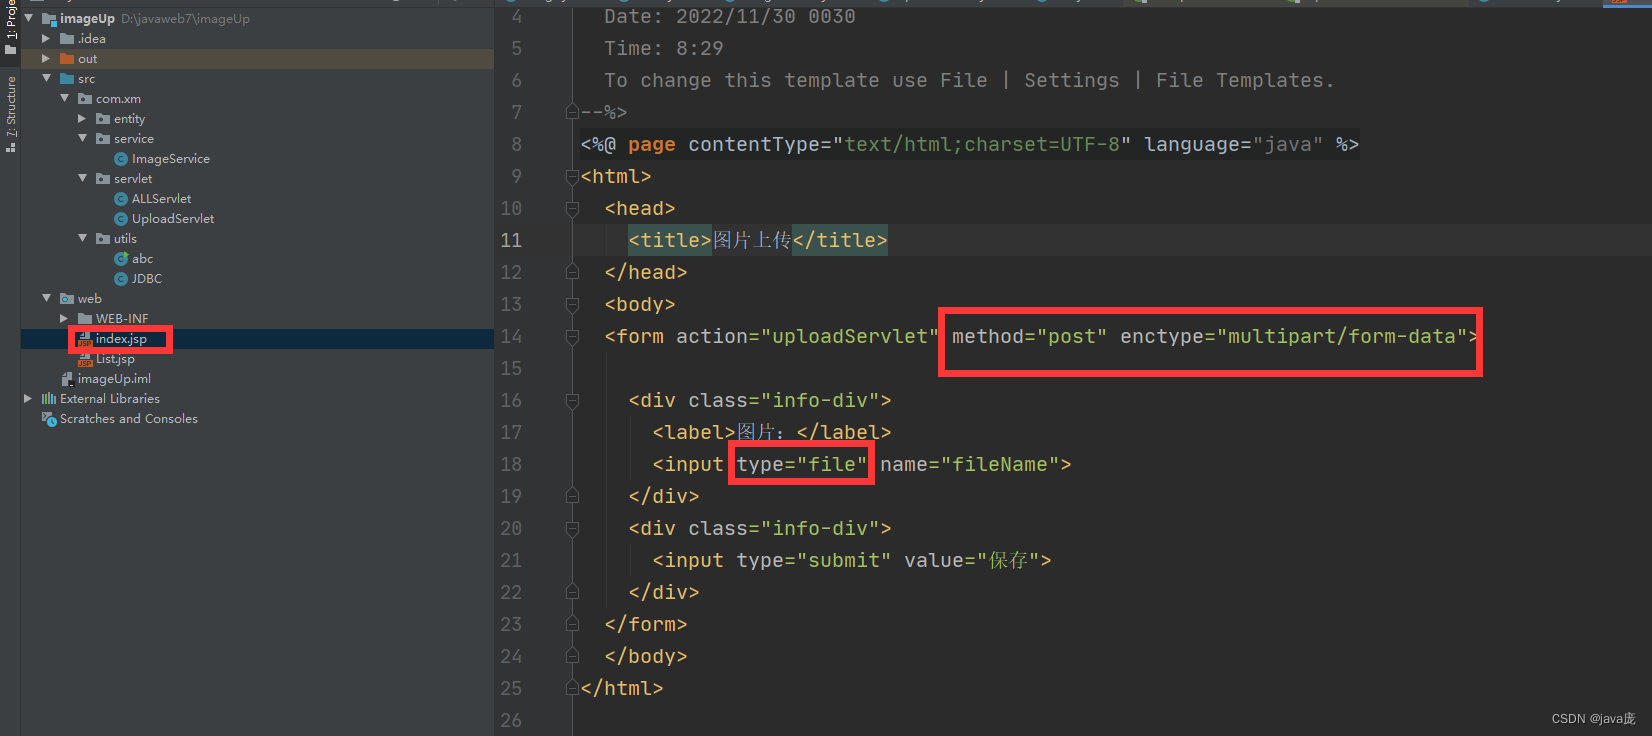Viewport: 1652px width, 736px height.
Task: Click the multipart/form-data enctype value
Action: pyautogui.click(x=1342, y=337)
